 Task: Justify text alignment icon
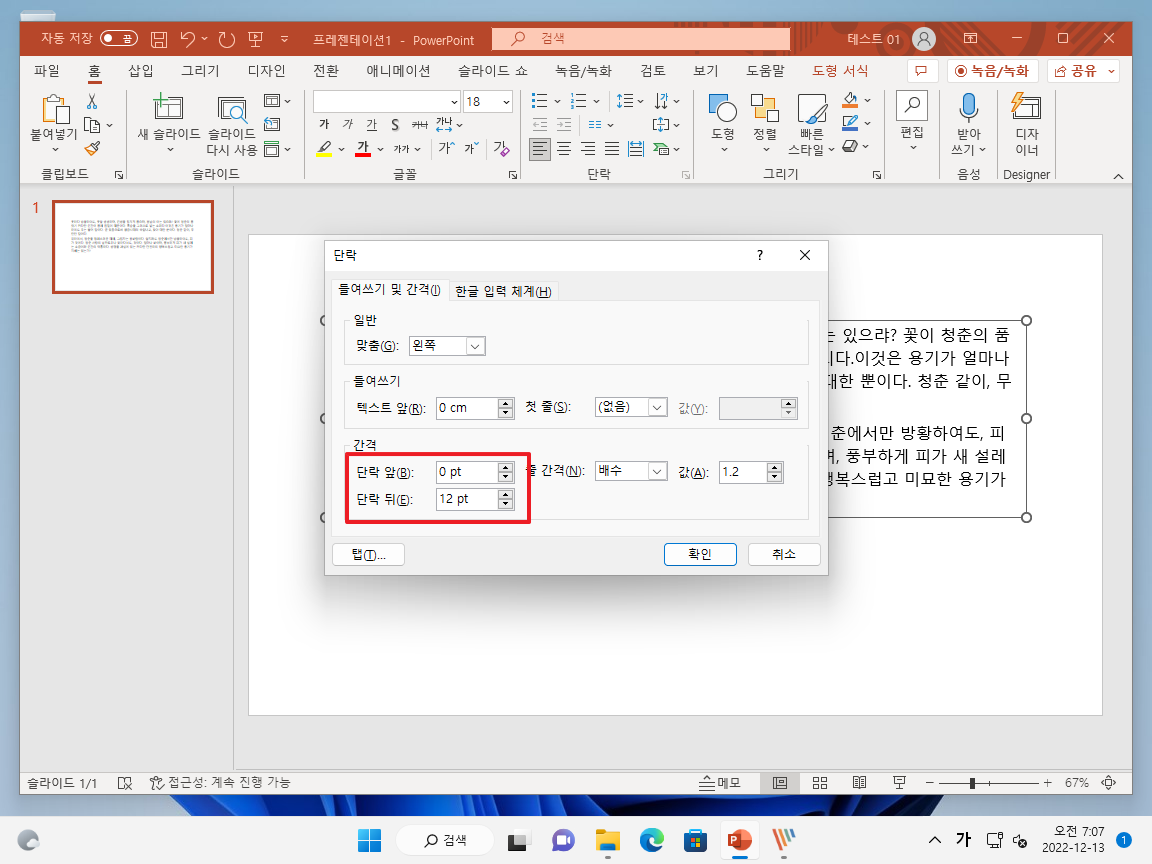(611, 149)
